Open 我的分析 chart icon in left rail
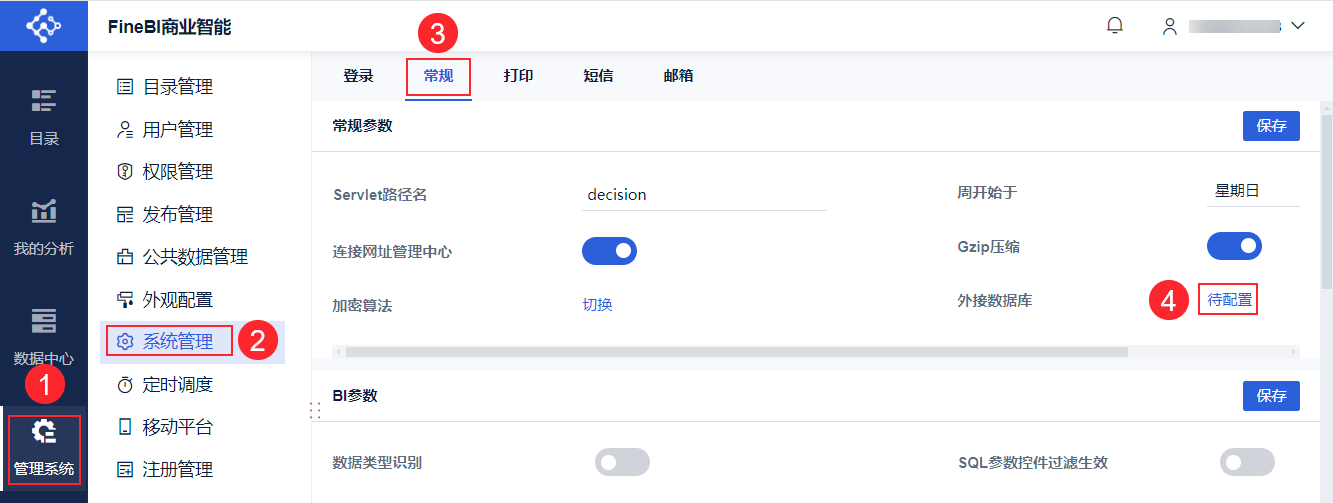The width and height of the screenshot is (1333, 503). coord(43,211)
